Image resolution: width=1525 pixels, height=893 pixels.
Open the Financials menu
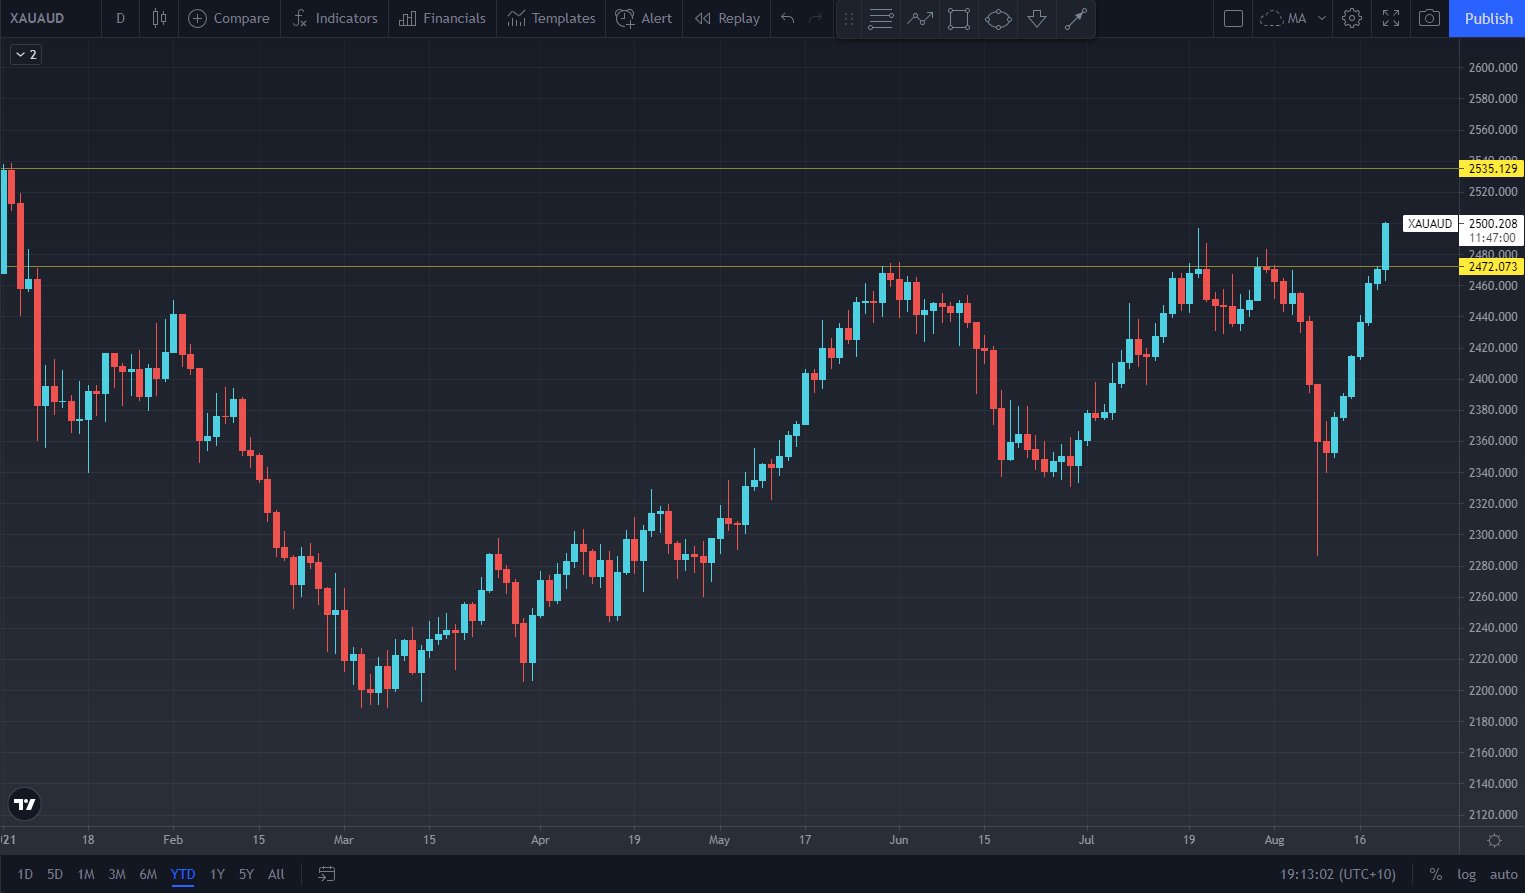point(442,18)
